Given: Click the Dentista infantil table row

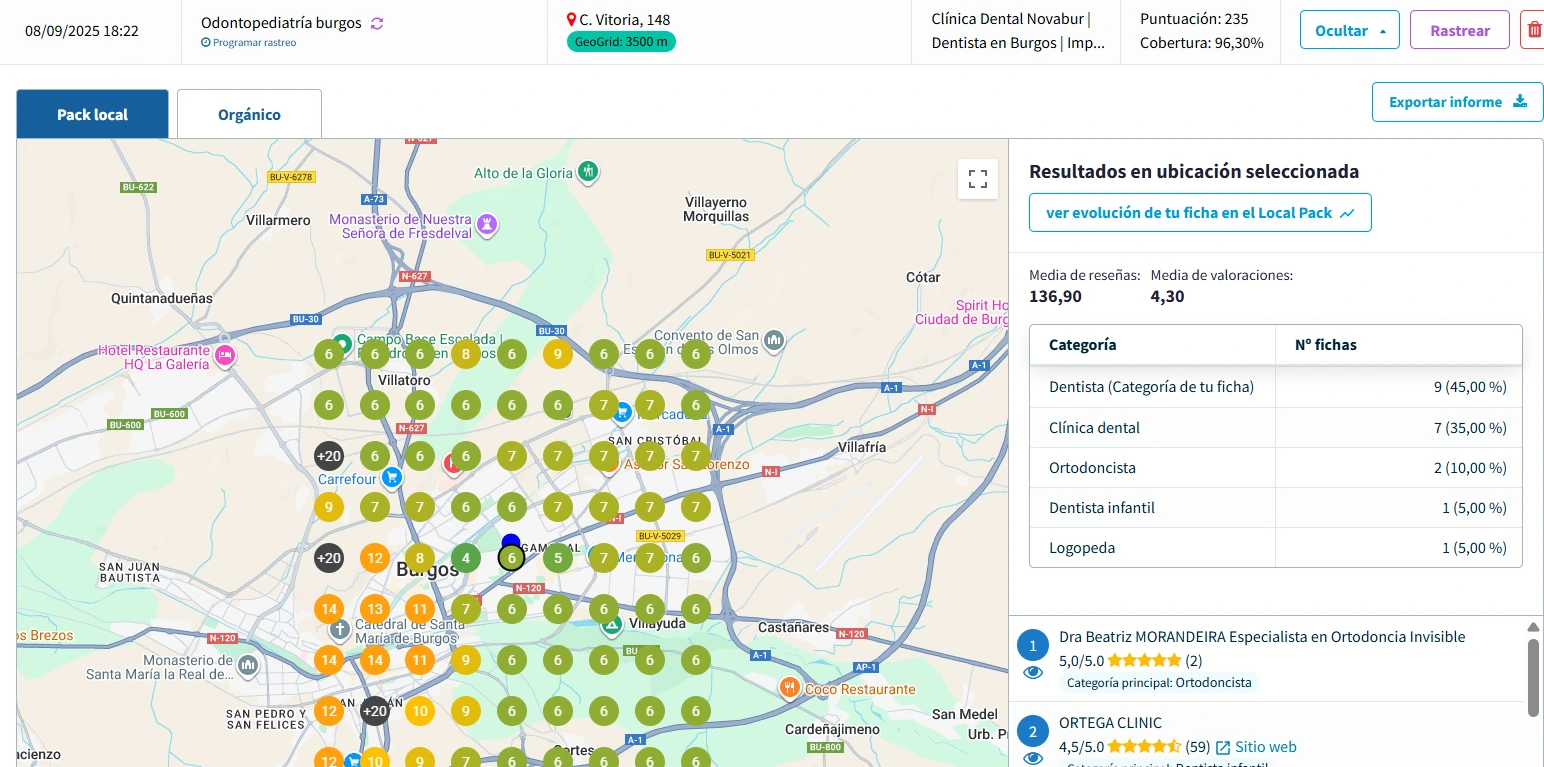Looking at the screenshot, I should pos(1275,507).
